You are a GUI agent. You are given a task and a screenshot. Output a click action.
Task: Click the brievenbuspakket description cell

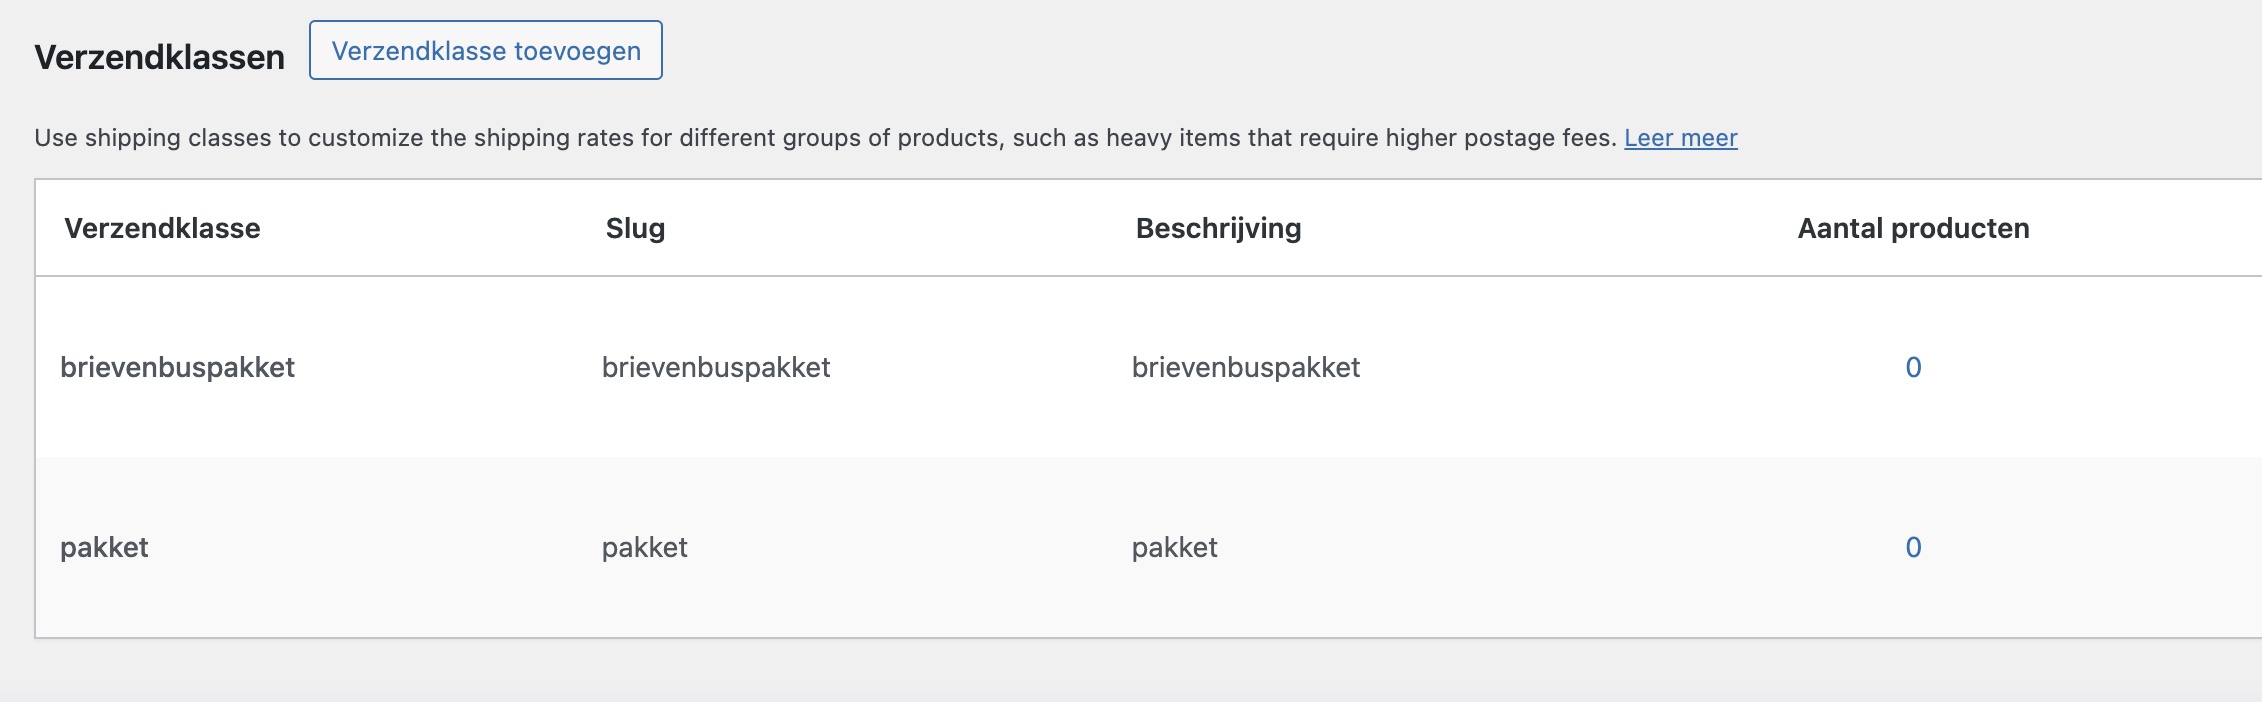1246,368
